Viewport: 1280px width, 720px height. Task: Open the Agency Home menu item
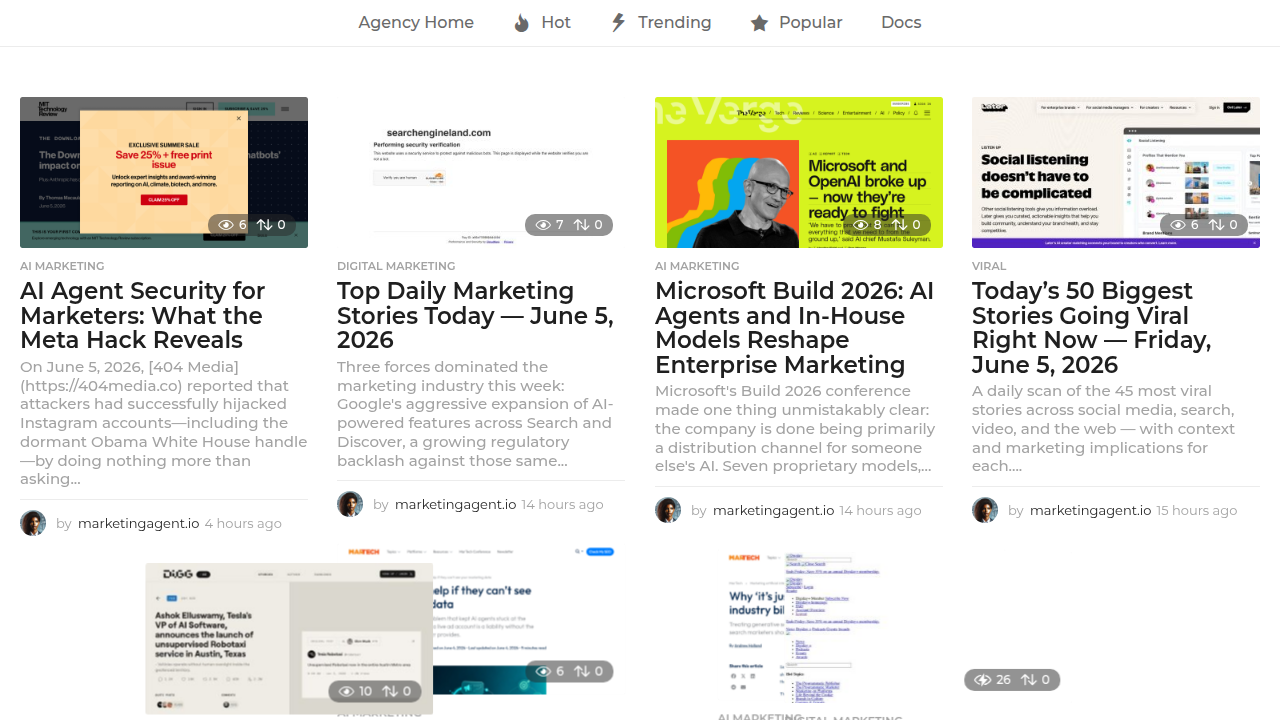(x=416, y=22)
